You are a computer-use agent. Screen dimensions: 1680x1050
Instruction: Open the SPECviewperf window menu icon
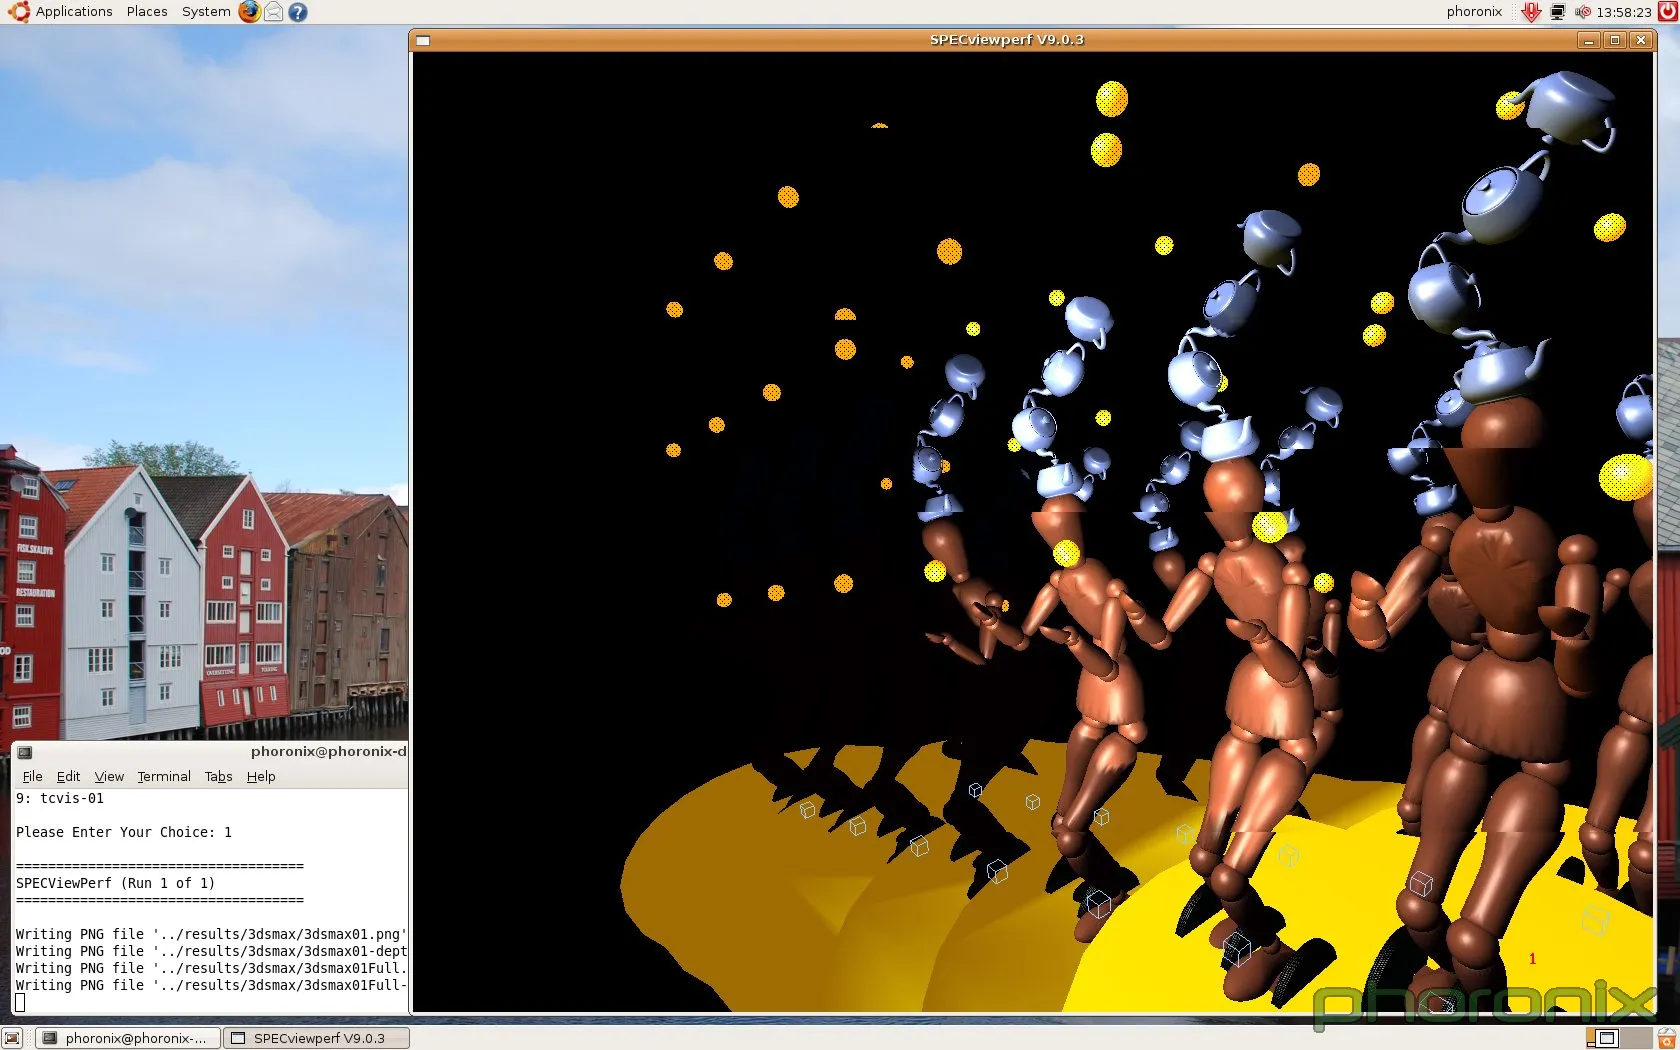(x=423, y=40)
